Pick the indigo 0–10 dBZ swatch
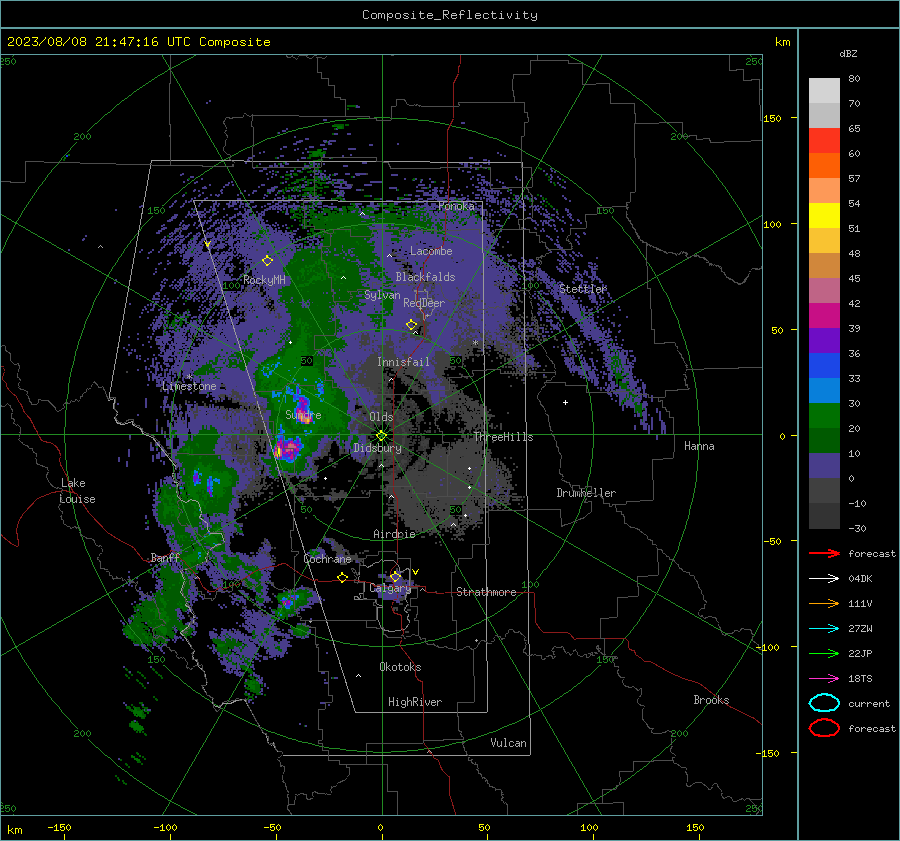The width and height of the screenshot is (900, 841). pos(824,466)
